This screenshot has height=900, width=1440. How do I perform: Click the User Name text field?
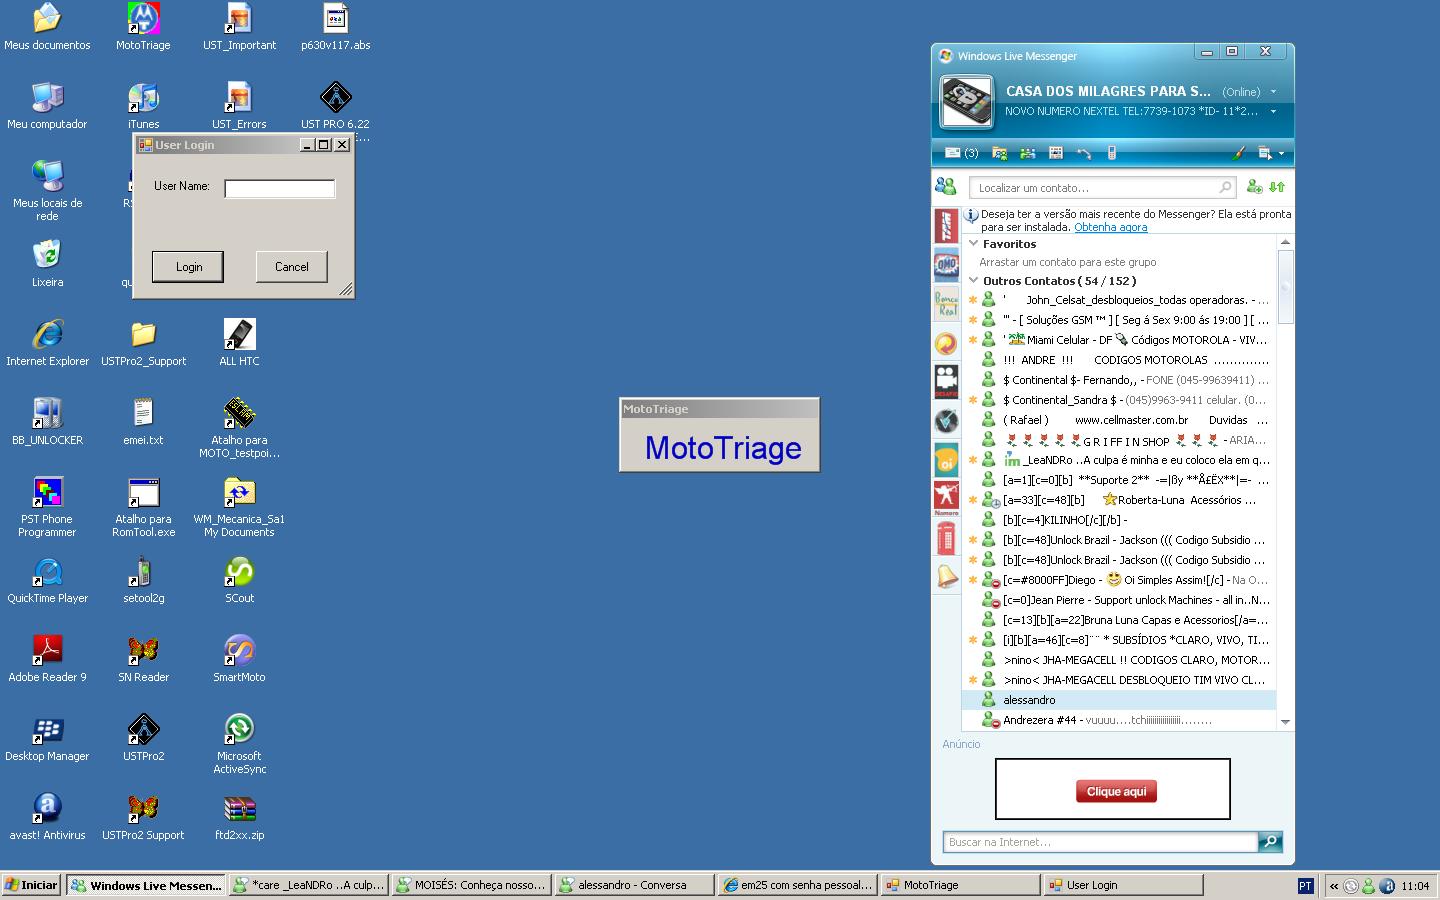point(280,188)
